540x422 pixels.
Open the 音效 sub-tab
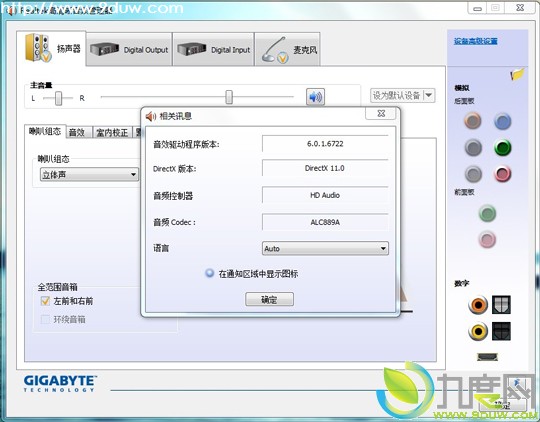[x=79, y=133]
